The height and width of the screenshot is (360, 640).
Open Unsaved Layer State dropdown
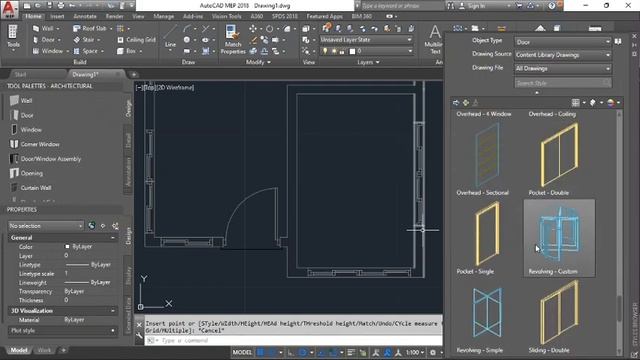coord(366,40)
